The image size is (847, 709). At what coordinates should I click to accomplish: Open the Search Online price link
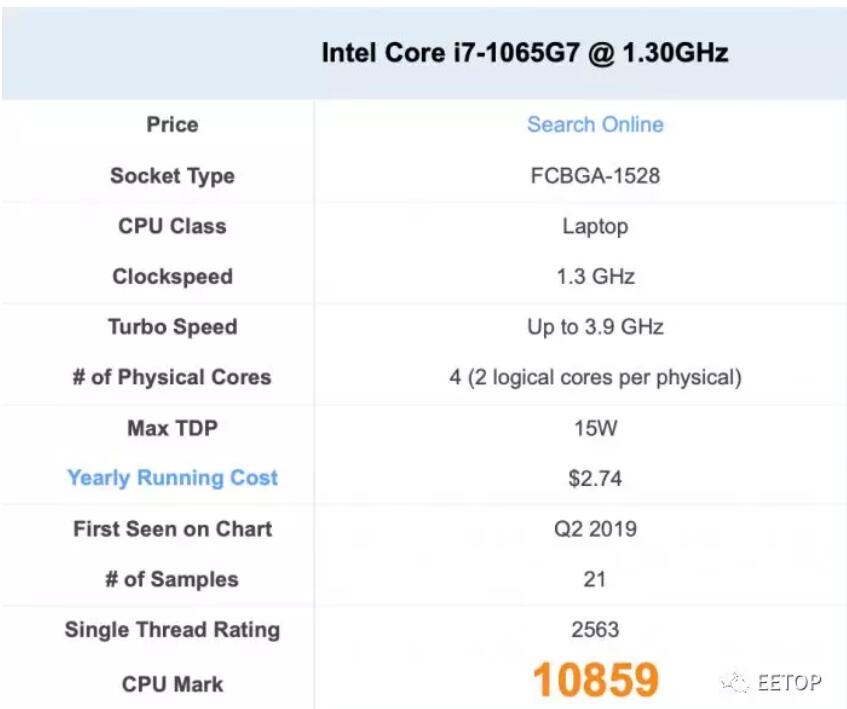(595, 125)
